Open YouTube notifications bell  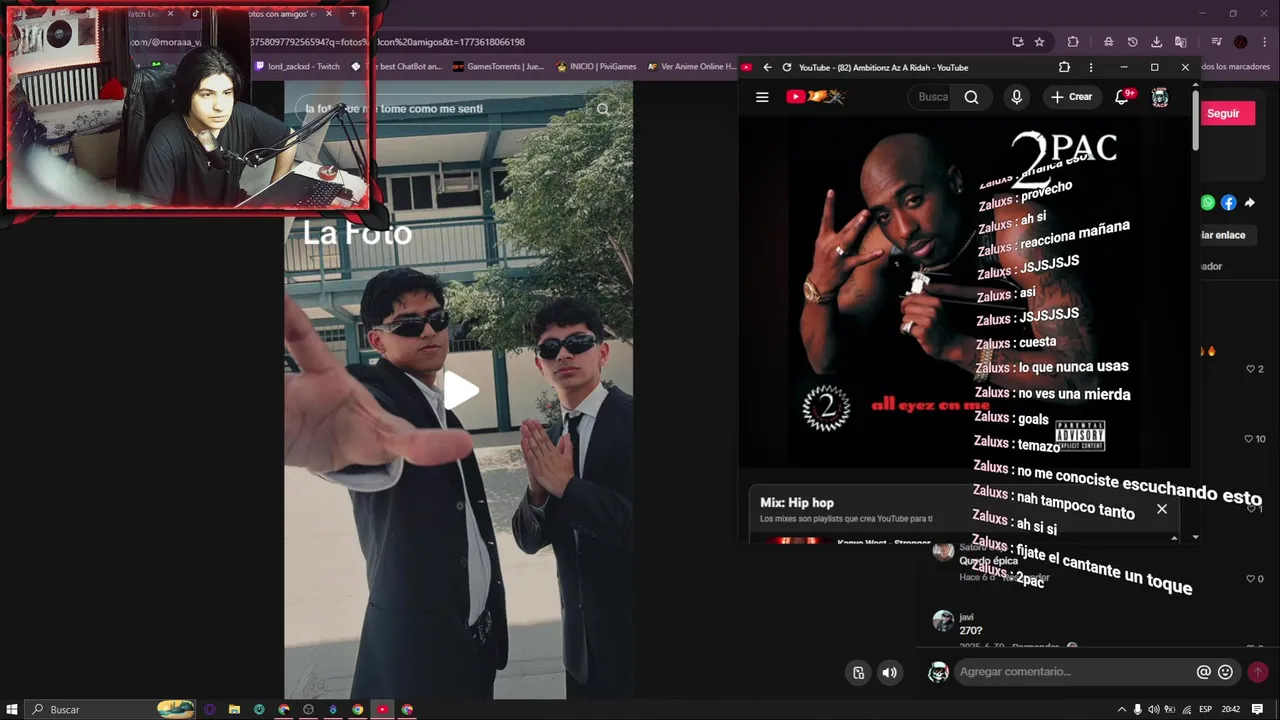coord(1122,97)
